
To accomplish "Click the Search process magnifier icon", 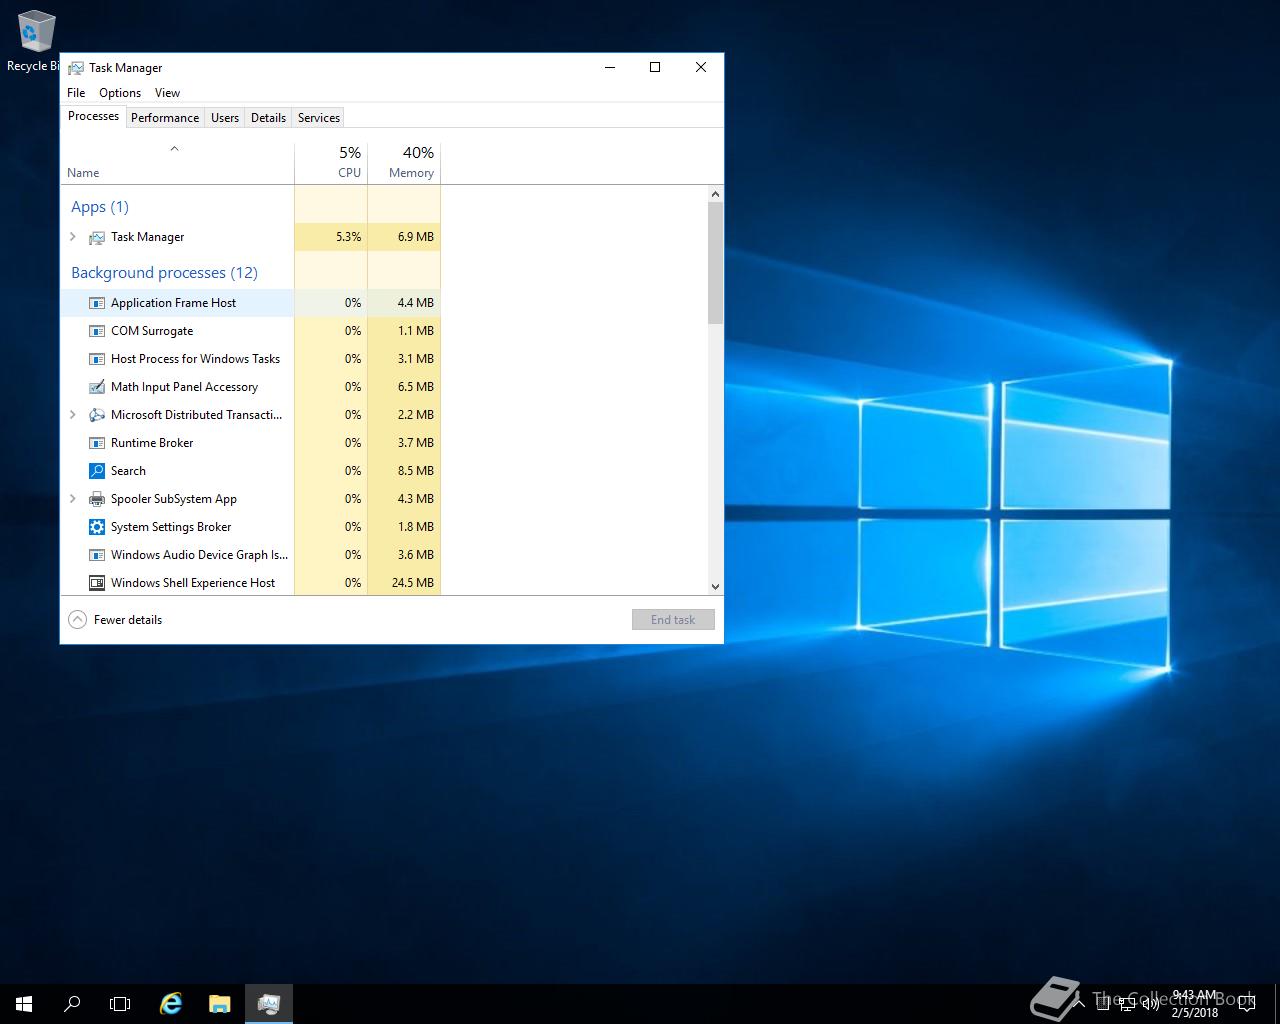I will pyautogui.click(x=97, y=471).
